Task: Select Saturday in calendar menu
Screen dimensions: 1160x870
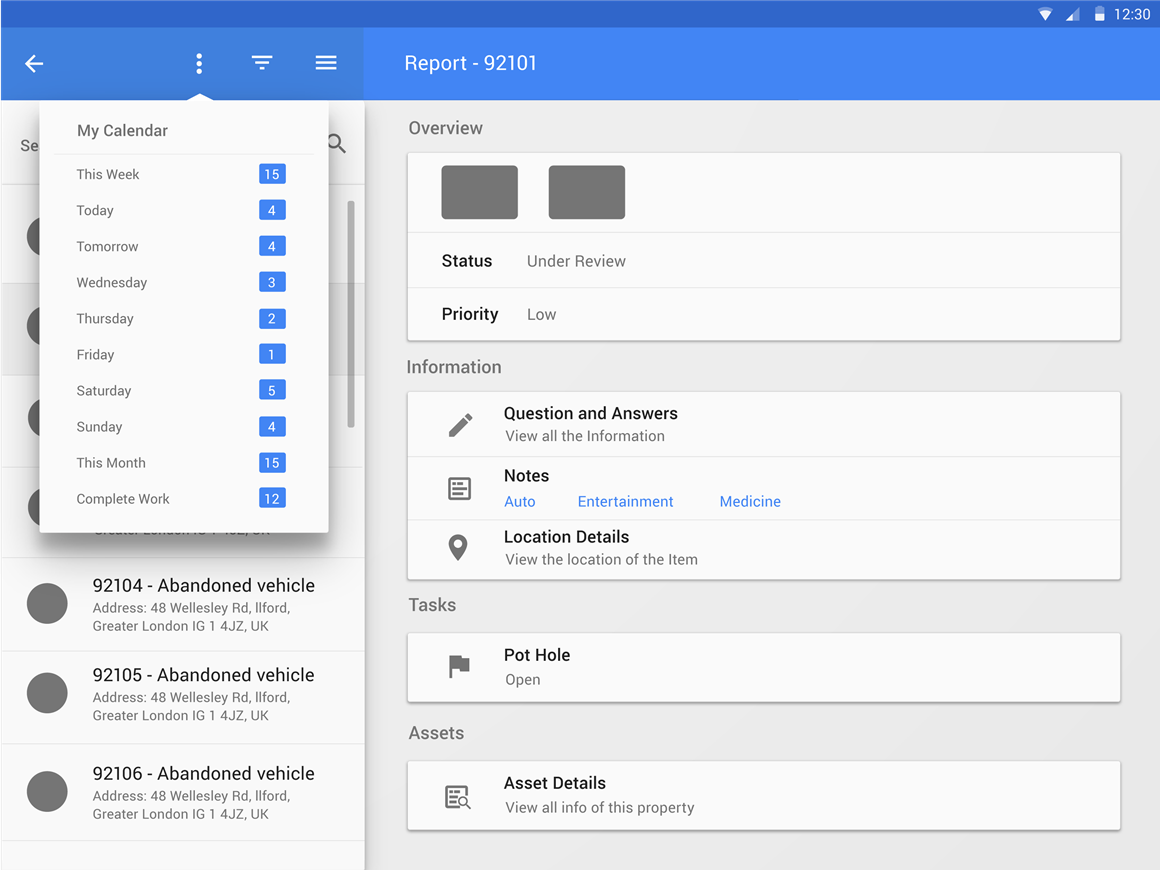Action: 183,391
